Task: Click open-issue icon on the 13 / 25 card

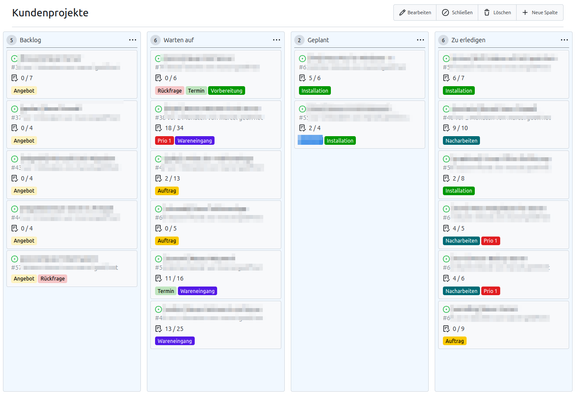Action: pos(158,309)
